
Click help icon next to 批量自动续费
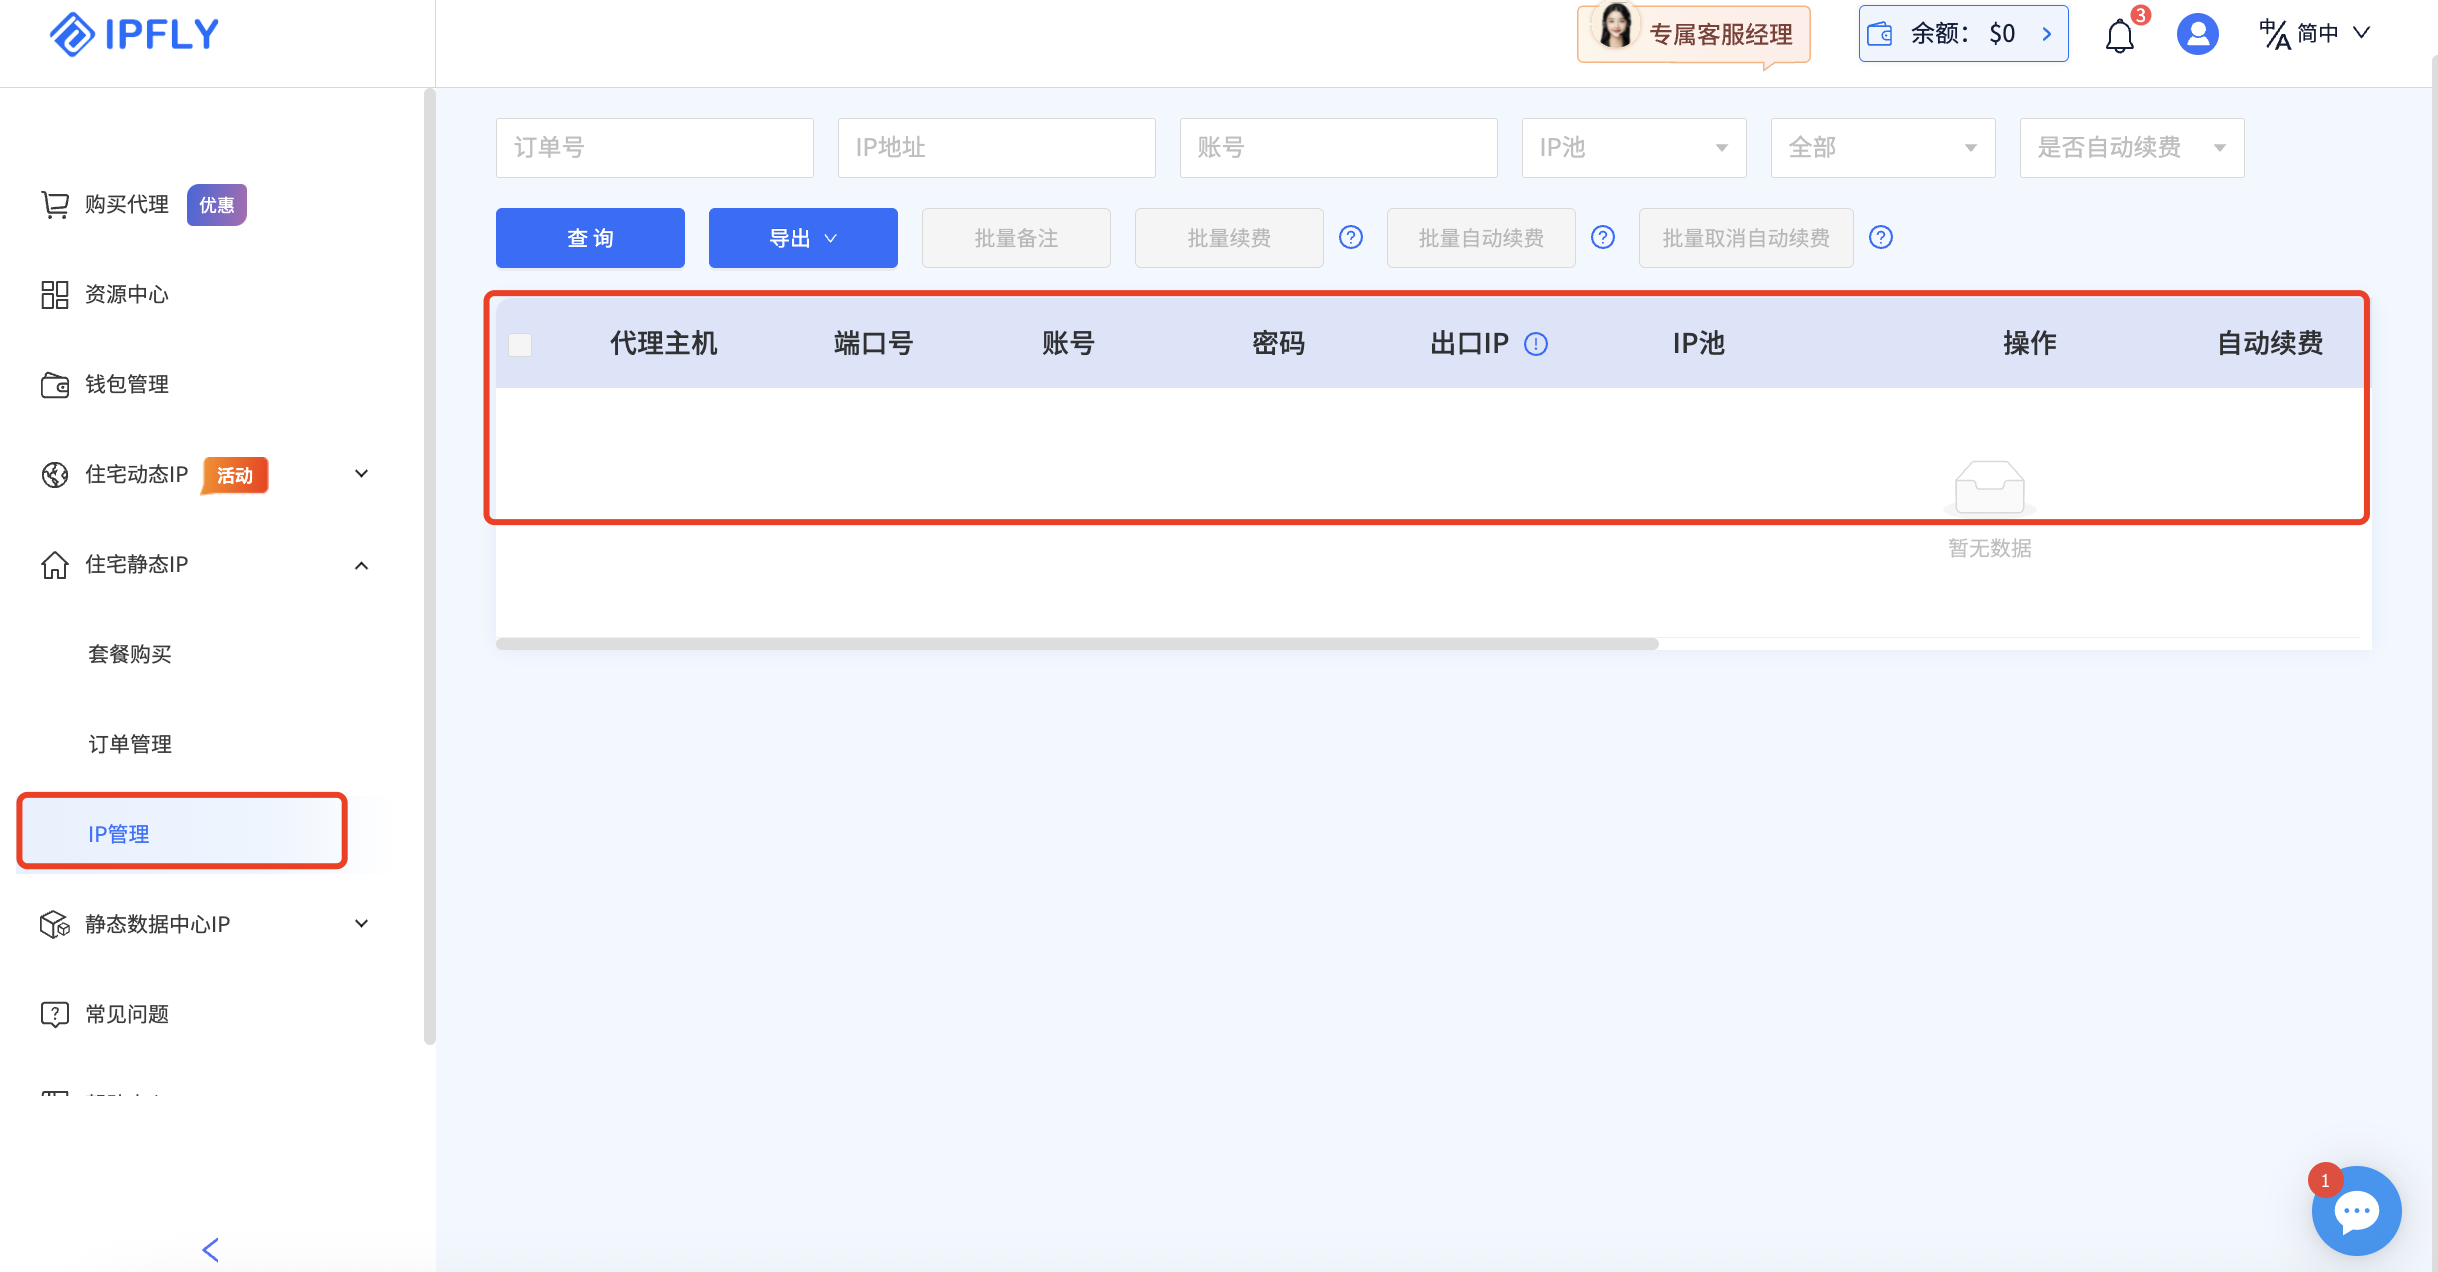[x=1603, y=238]
